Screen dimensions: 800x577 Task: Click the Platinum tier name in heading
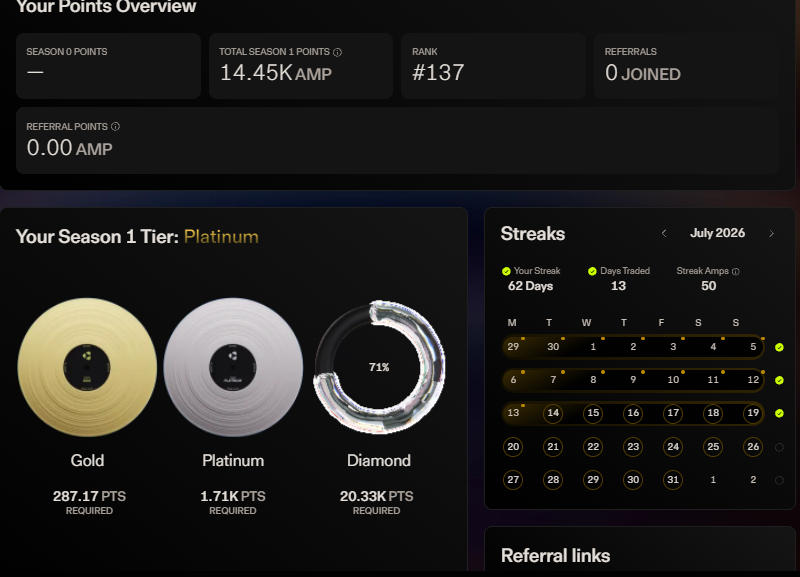(x=221, y=237)
